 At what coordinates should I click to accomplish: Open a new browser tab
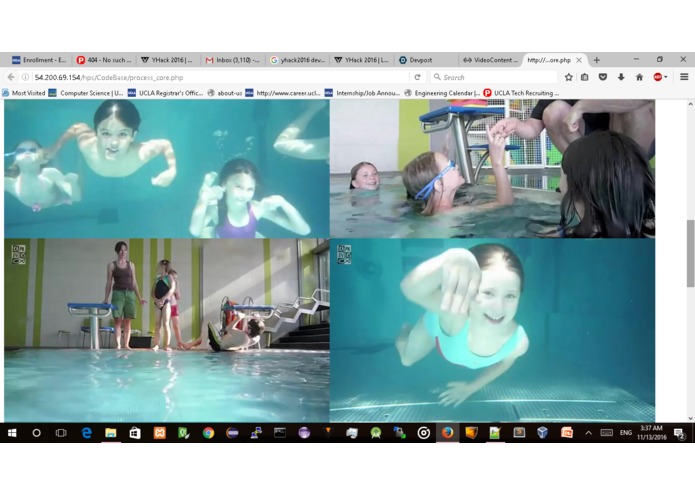597,60
